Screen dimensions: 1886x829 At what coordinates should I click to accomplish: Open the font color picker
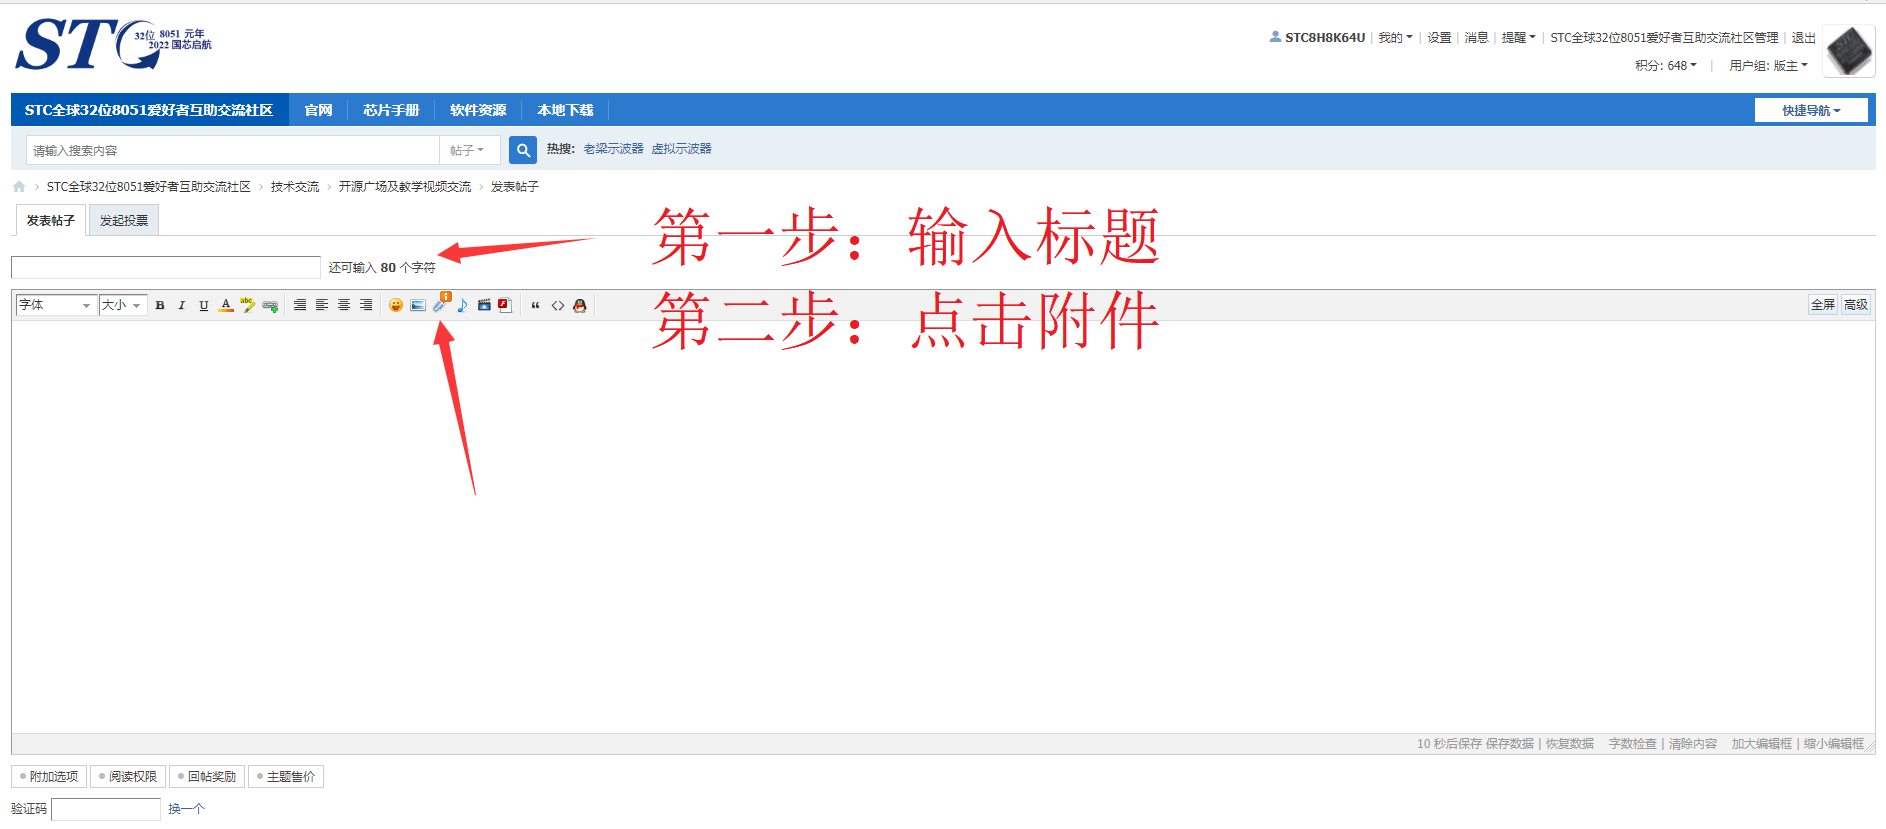click(x=226, y=305)
